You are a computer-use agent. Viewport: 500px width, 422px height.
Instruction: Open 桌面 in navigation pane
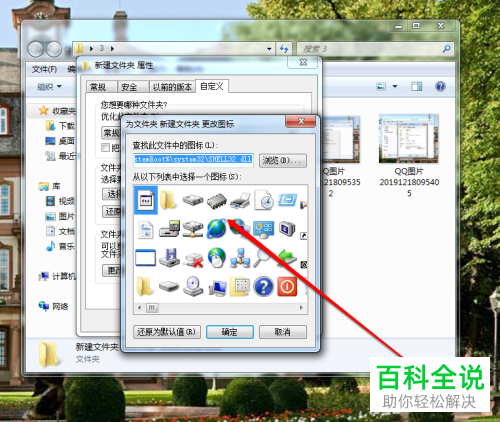tap(60, 141)
